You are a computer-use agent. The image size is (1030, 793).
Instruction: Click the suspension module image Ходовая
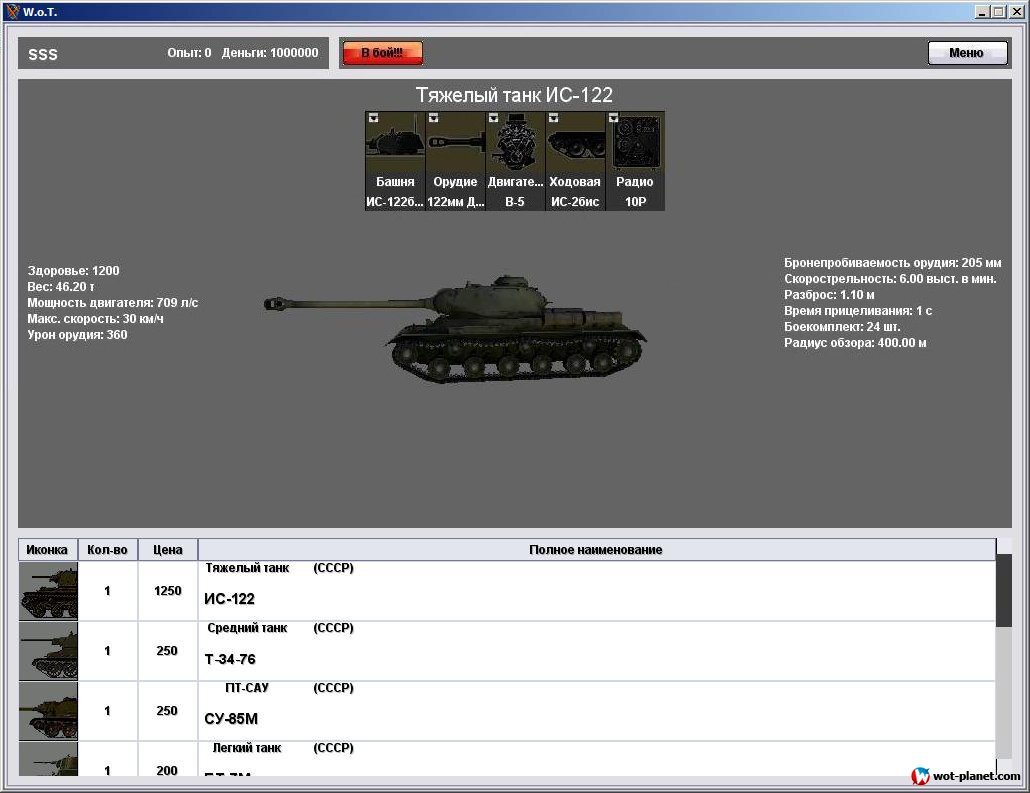(x=575, y=141)
